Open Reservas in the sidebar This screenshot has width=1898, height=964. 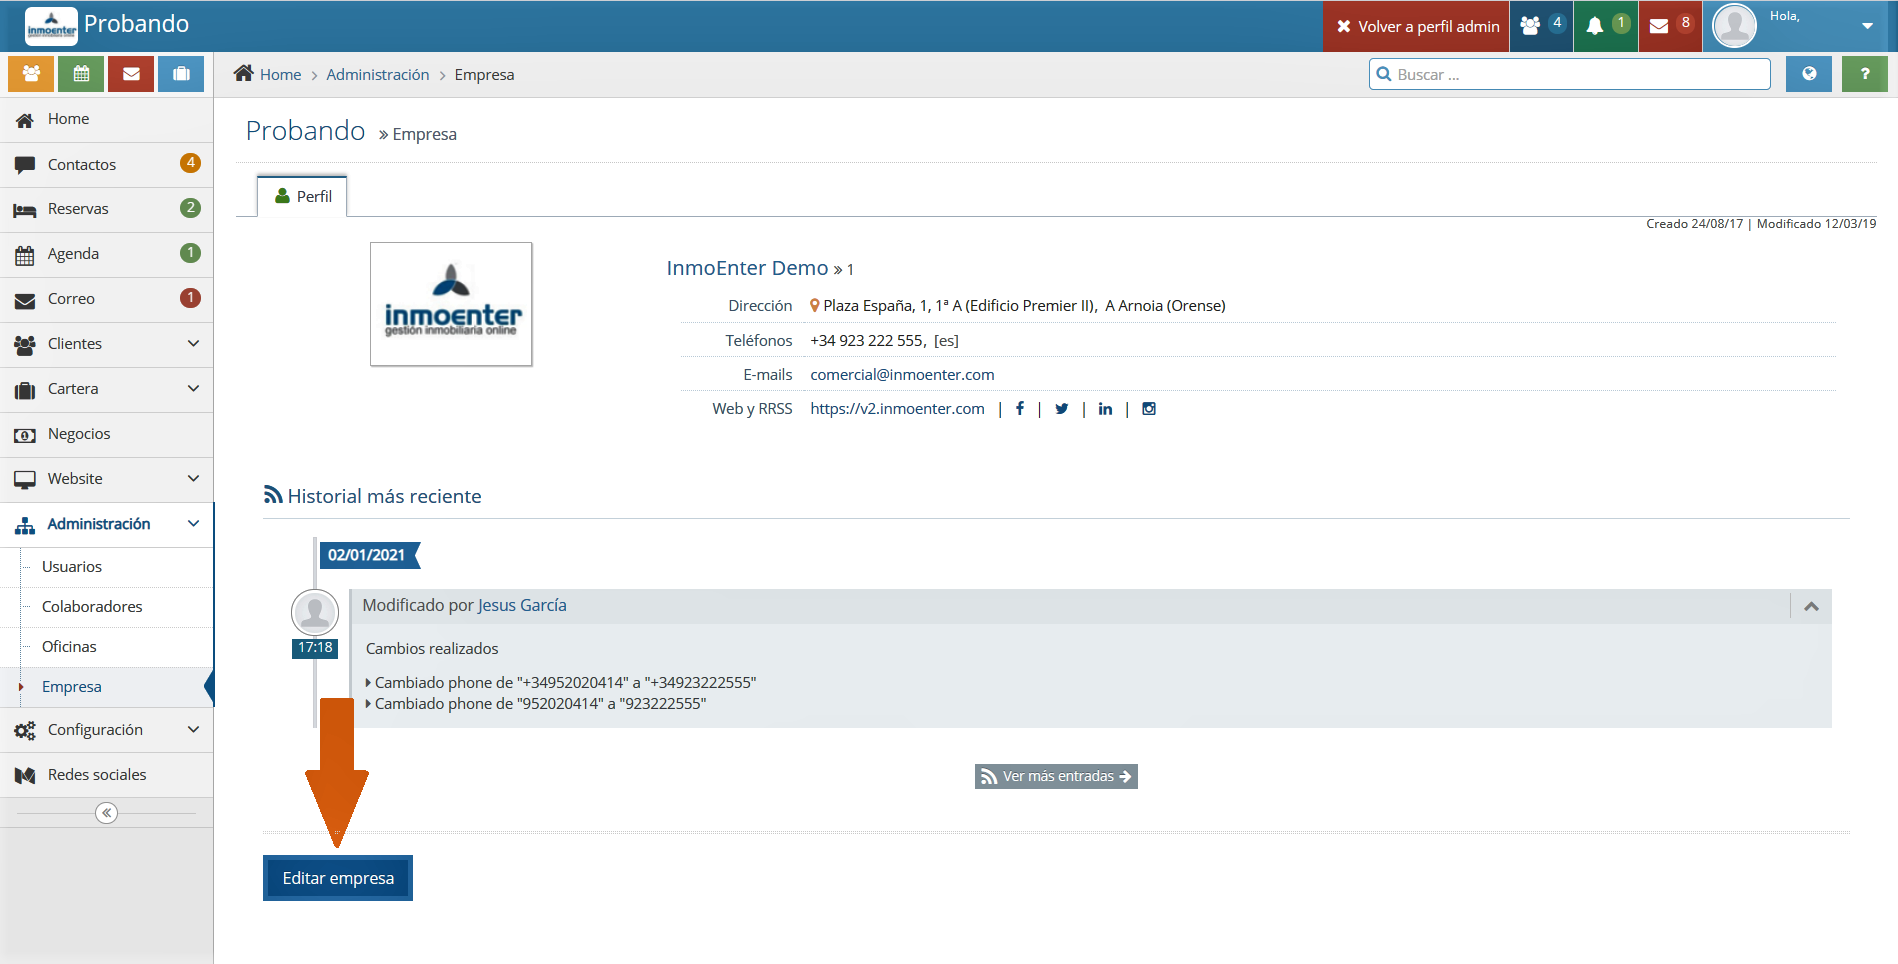click(x=106, y=209)
